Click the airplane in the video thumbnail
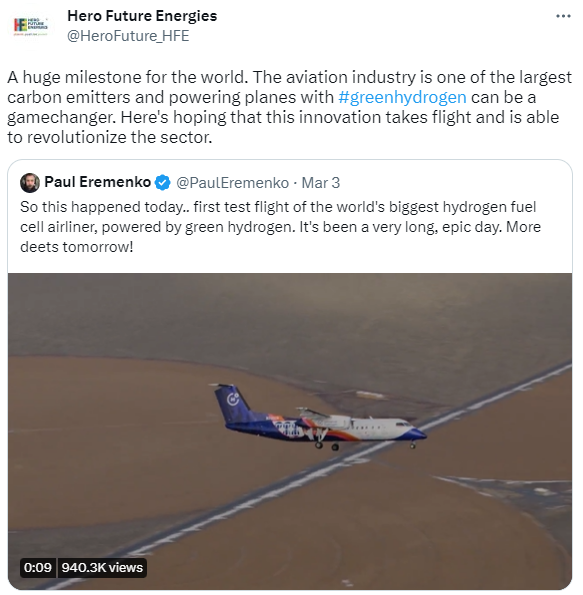The width and height of the screenshot is (583, 595). tap(320, 418)
